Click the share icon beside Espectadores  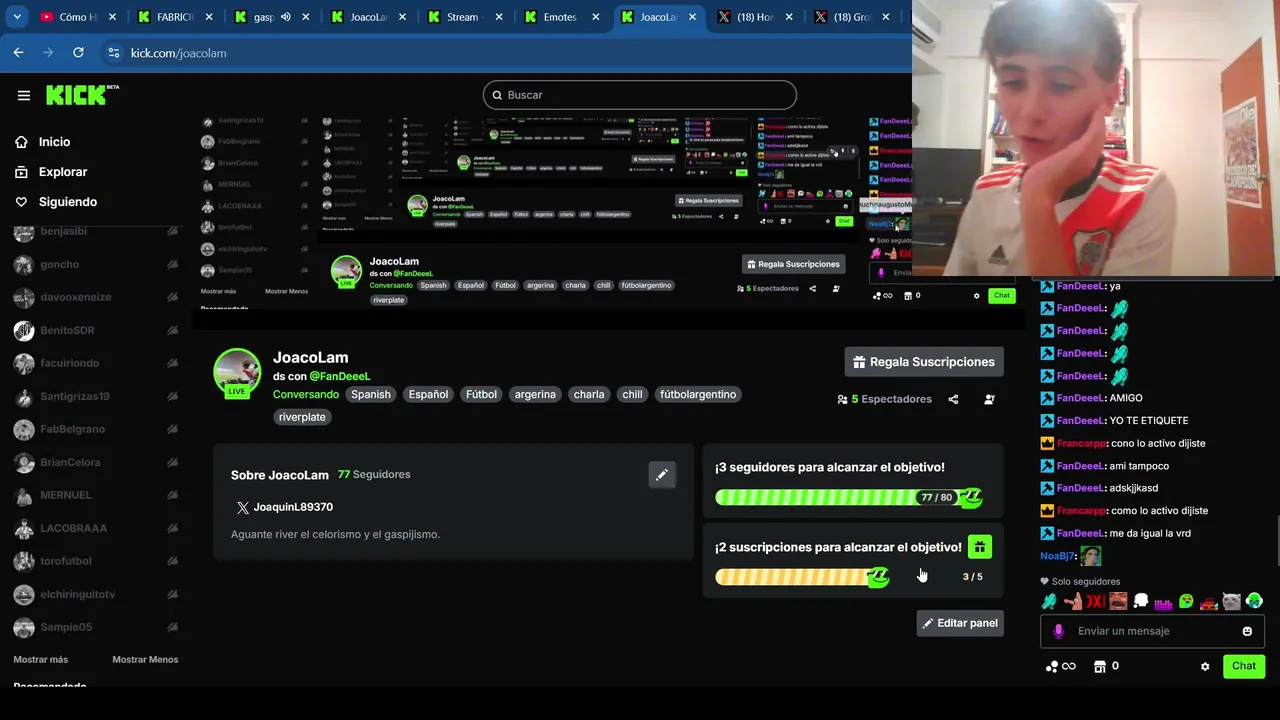953,399
